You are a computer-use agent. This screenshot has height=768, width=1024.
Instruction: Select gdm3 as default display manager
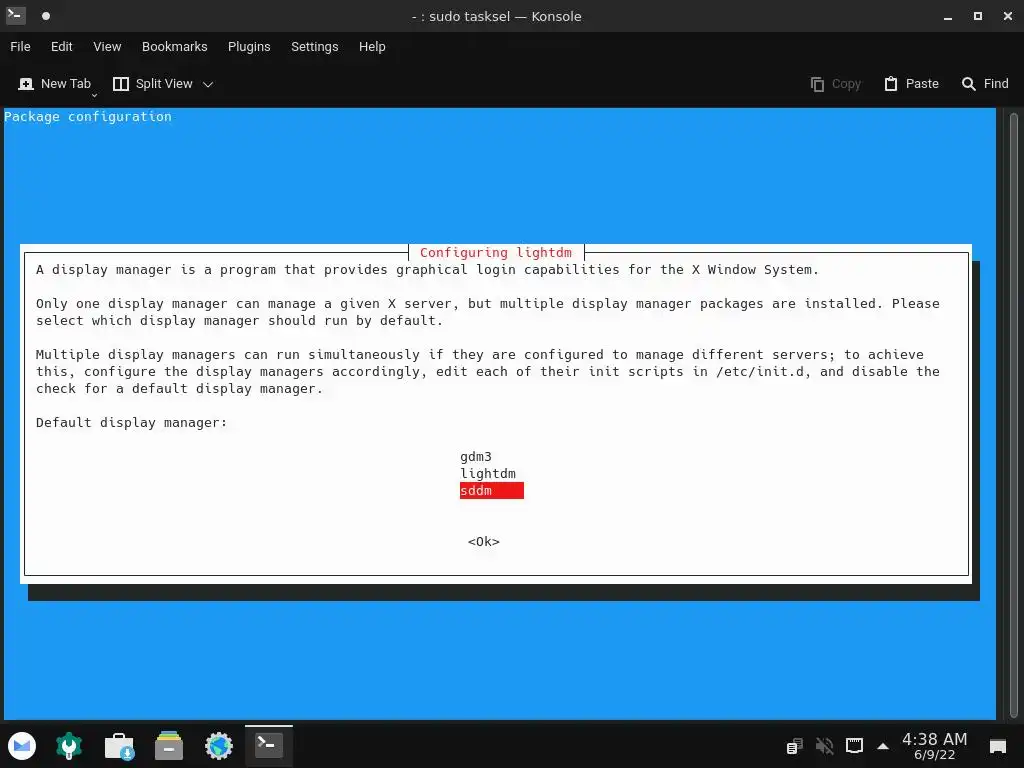(476, 456)
